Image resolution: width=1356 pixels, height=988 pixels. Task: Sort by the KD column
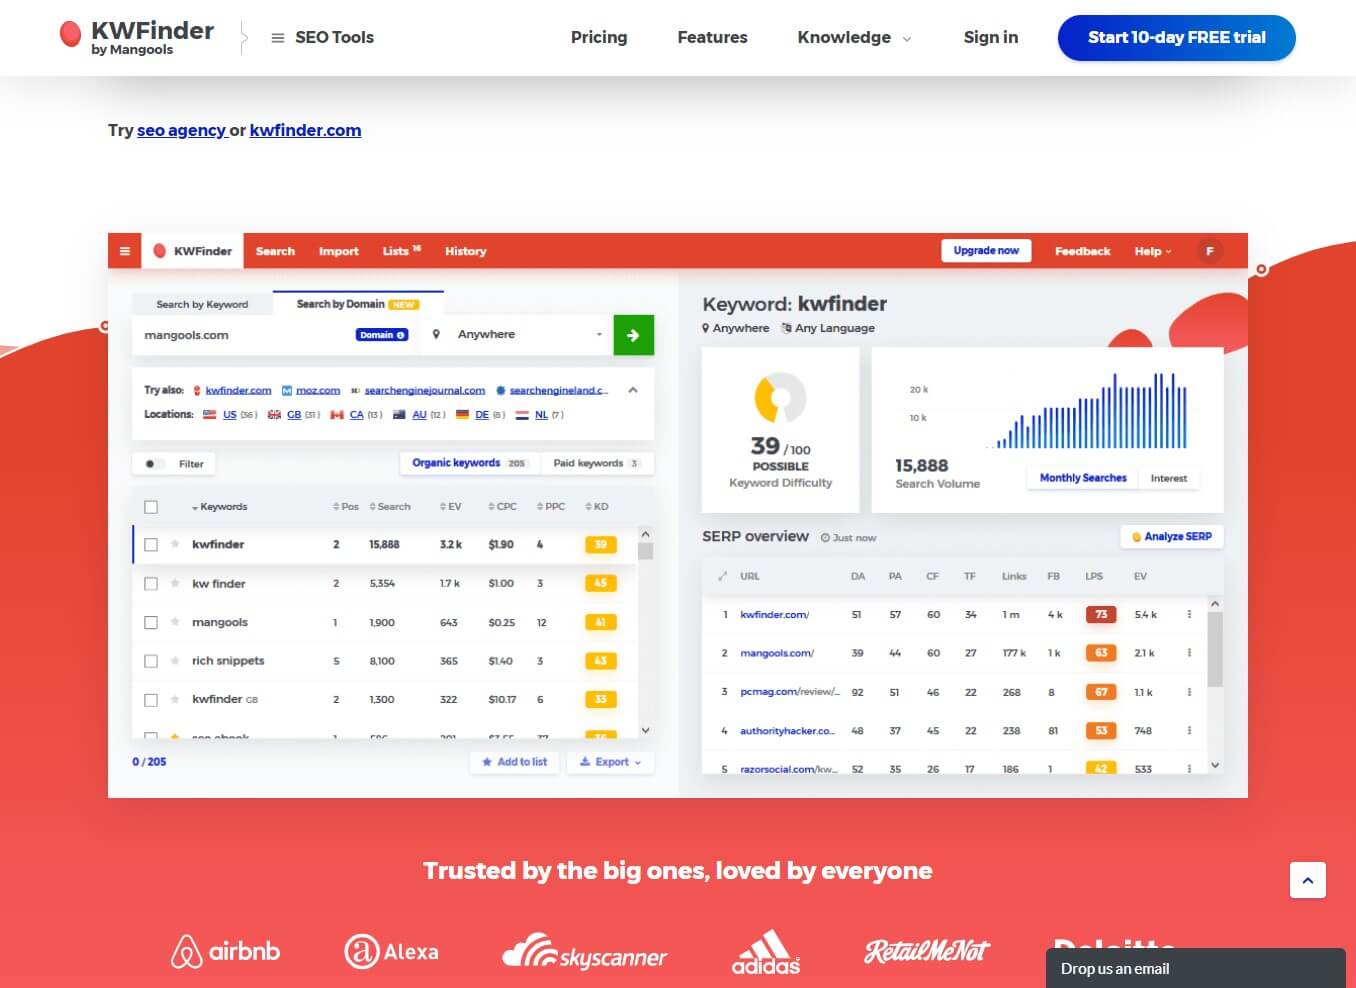pos(597,507)
